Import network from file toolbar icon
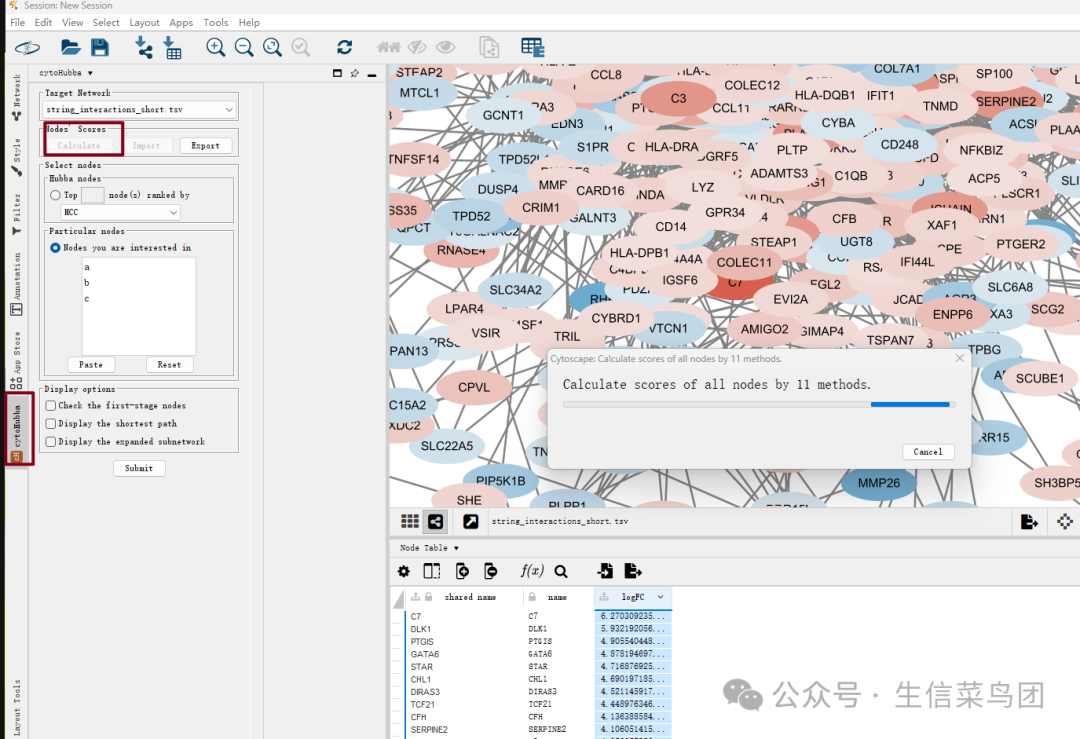 click(x=143, y=47)
